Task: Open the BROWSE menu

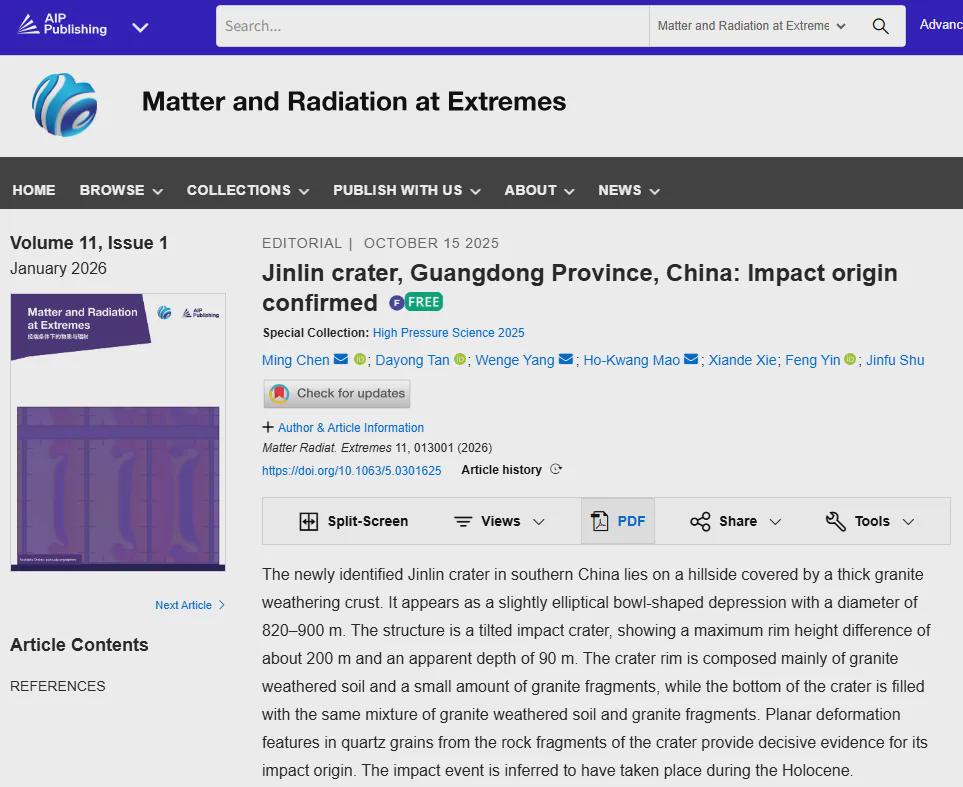Action: tap(121, 190)
